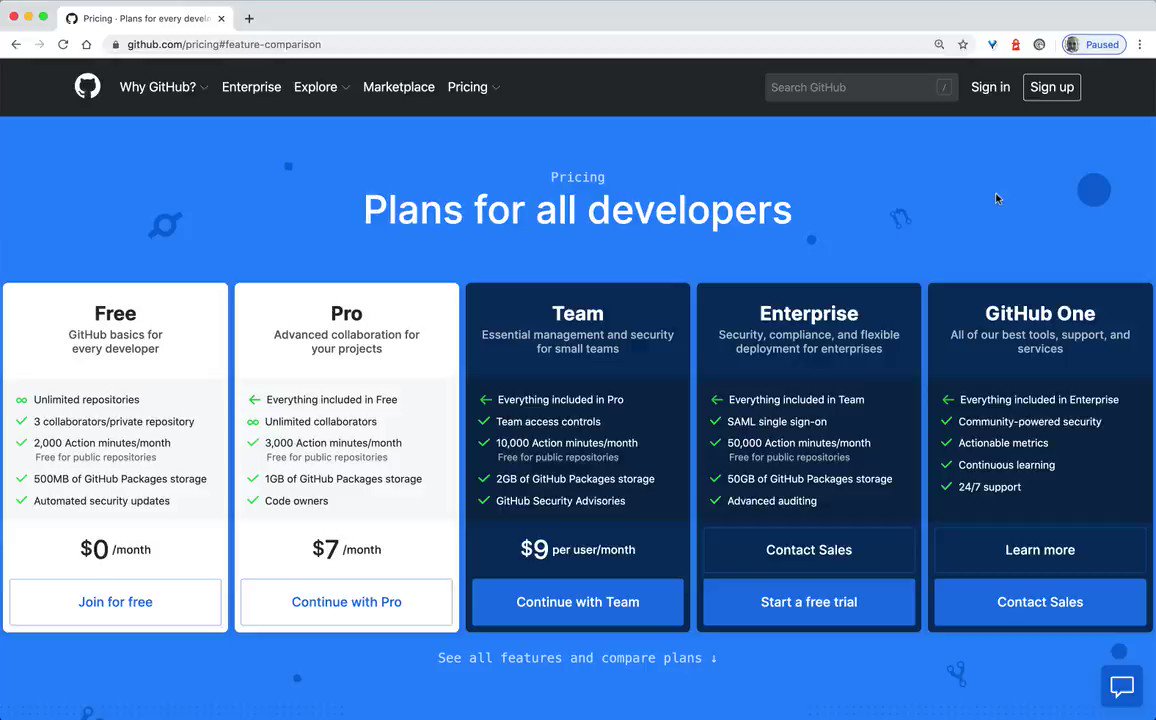This screenshot has height=720, width=1156.
Task: Click the Free plan heading
Action: (x=115, y=313)
